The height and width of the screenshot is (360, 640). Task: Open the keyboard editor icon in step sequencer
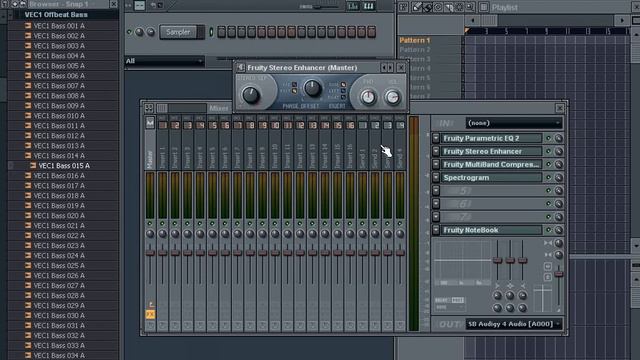[368, 6]
